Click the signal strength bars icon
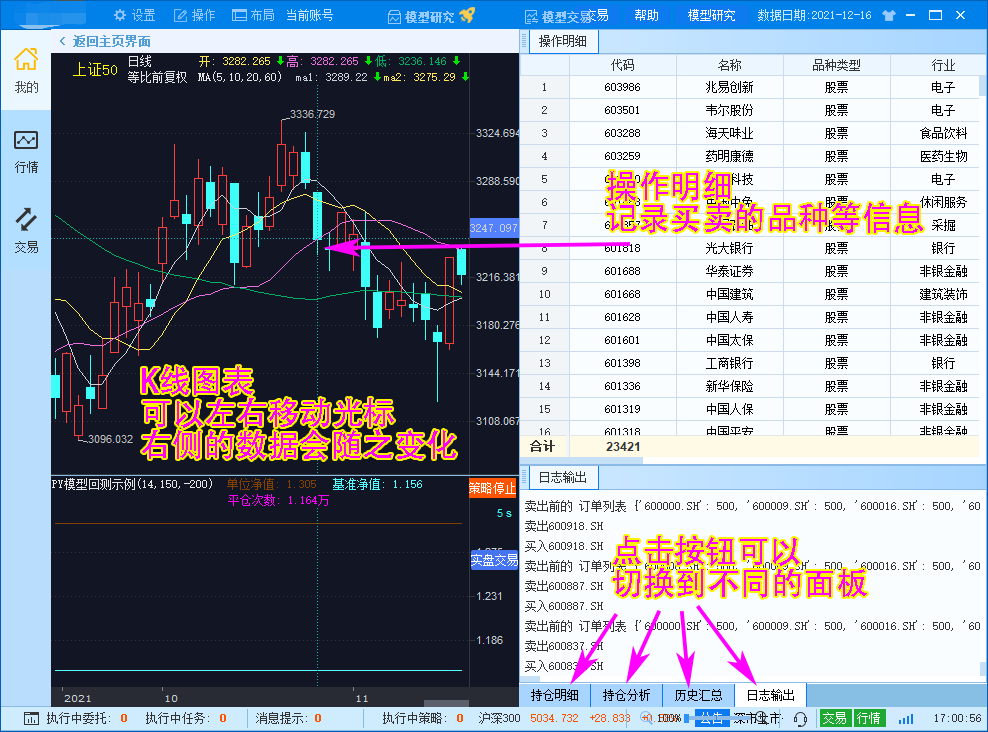988x732 pixels. tap(906, 718)
